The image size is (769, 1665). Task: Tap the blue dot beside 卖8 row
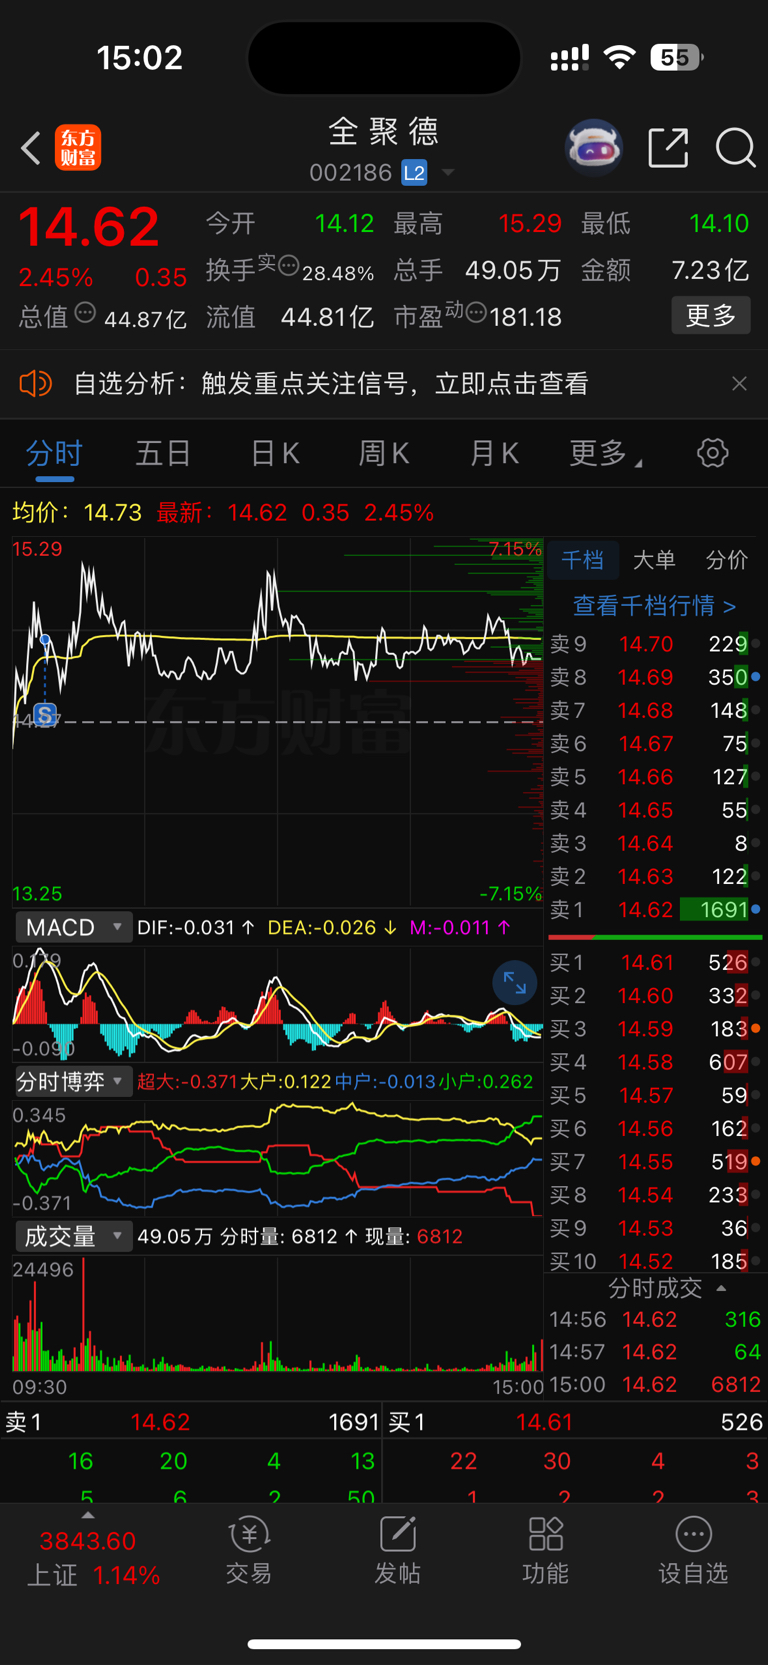tap(756, 677)
